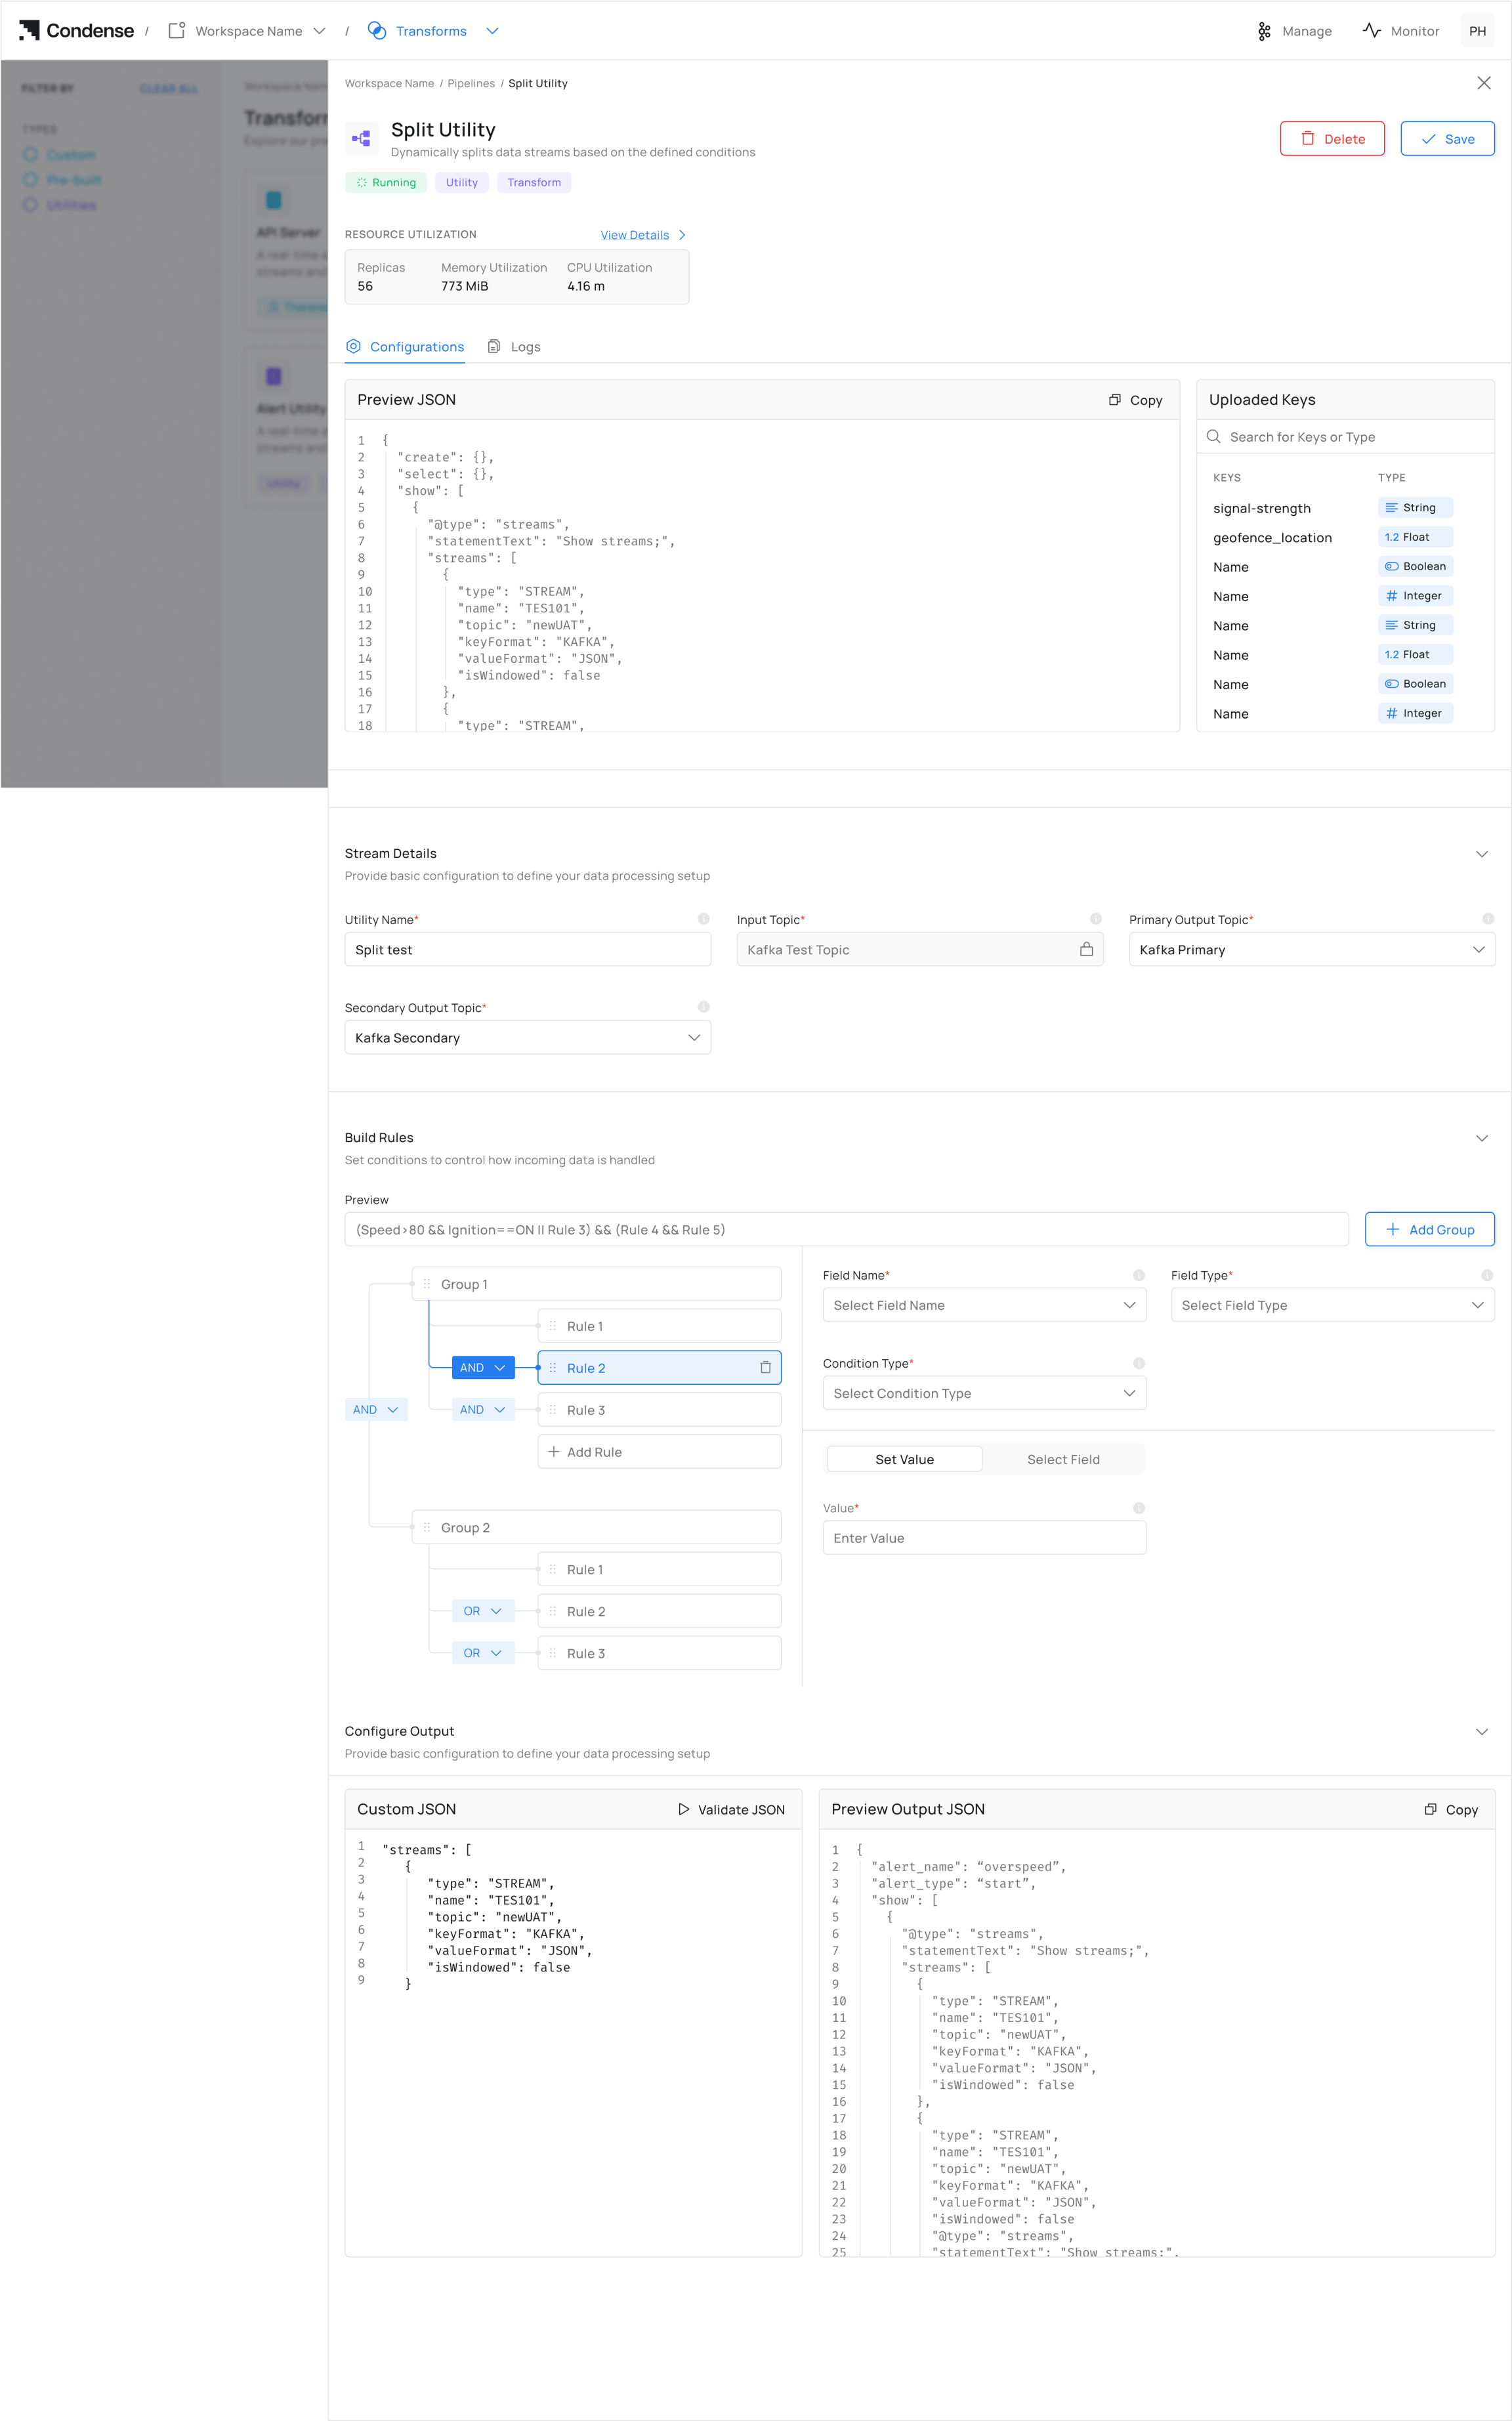The image size is (1512, 2421).
Task: Select the signal-strength key
Action: pyautogui.click(x=1261, y=508)
